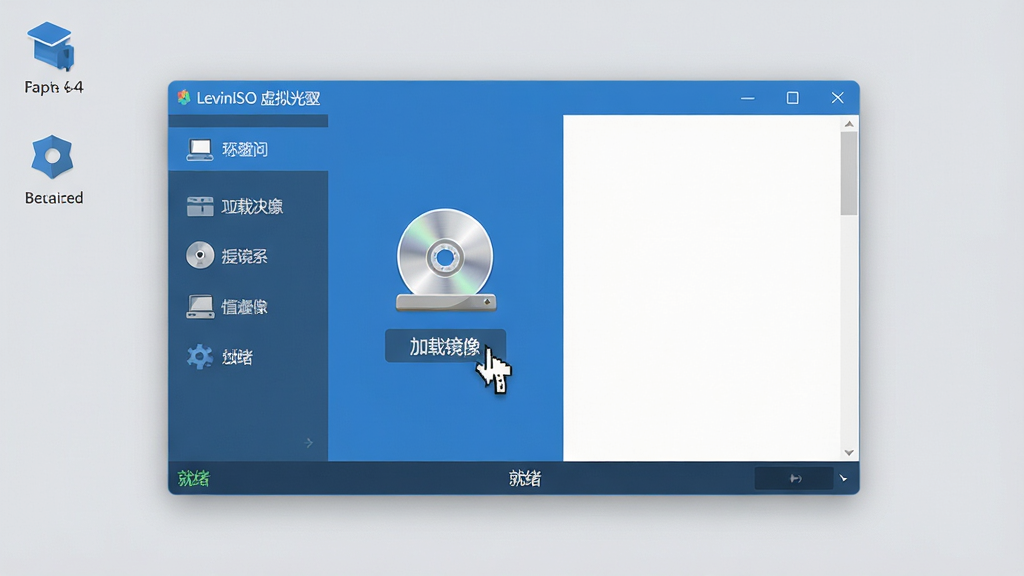
Task: Select the blue cube desktop icon
Action: (52, 46)
